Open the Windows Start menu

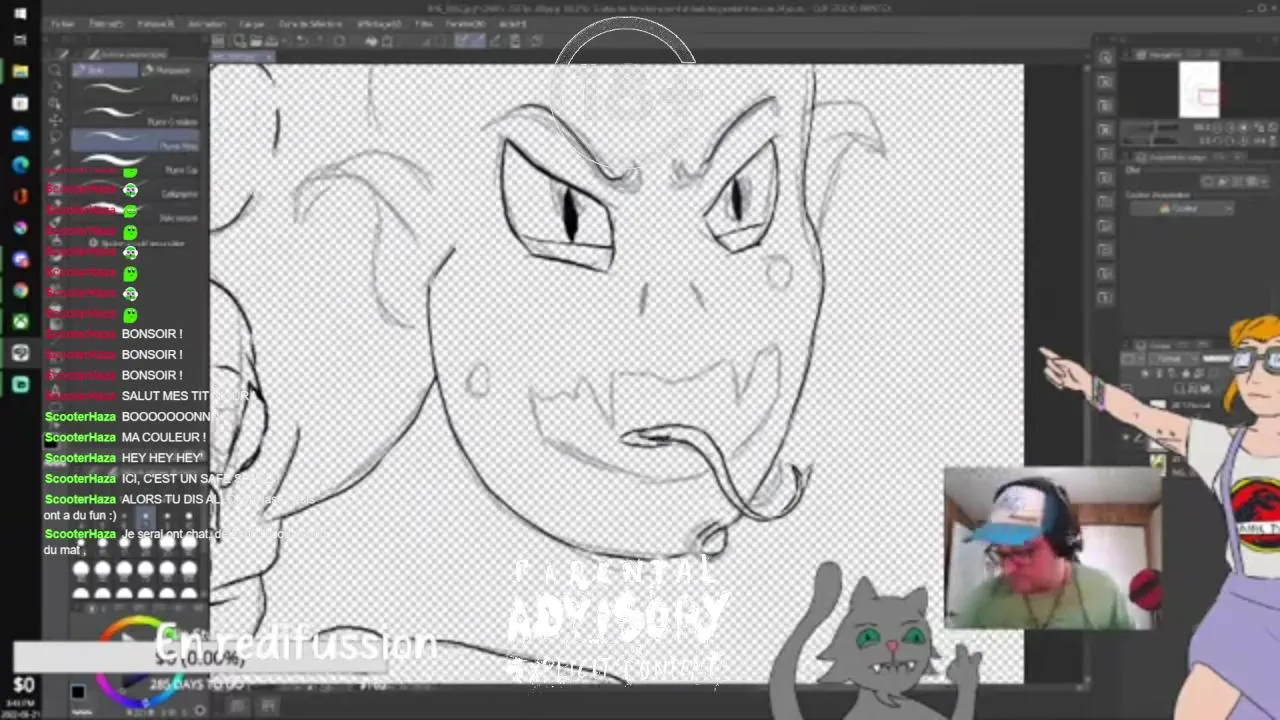coord(21,15)
